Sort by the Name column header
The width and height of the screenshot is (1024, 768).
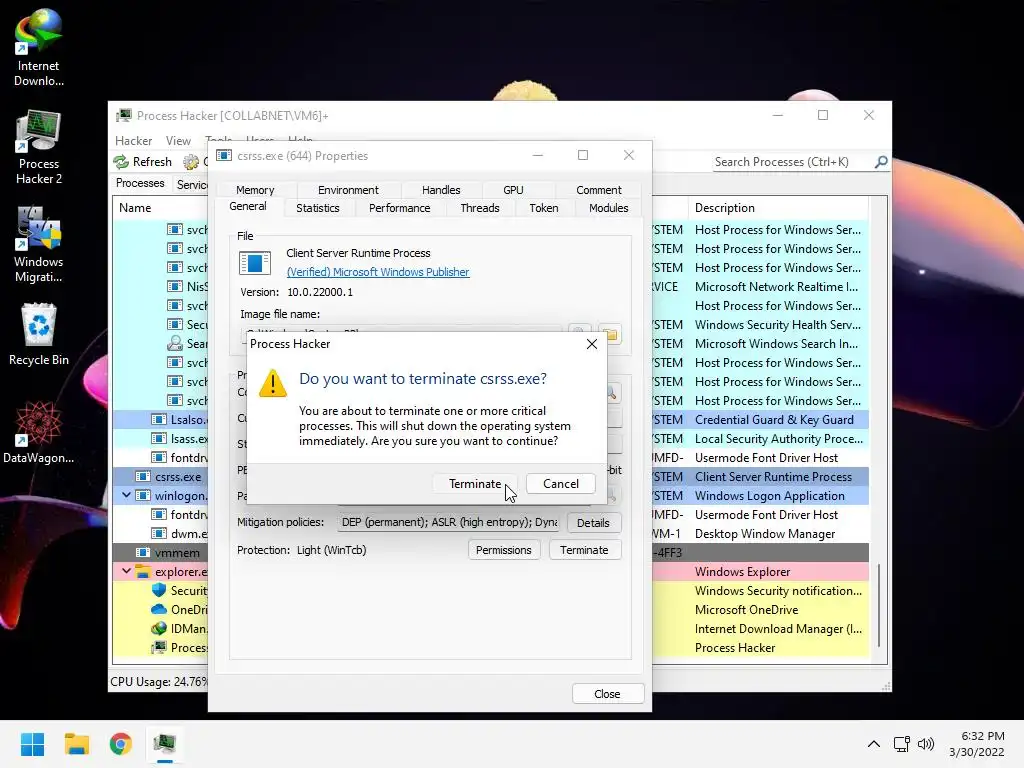tap(135, 208)
